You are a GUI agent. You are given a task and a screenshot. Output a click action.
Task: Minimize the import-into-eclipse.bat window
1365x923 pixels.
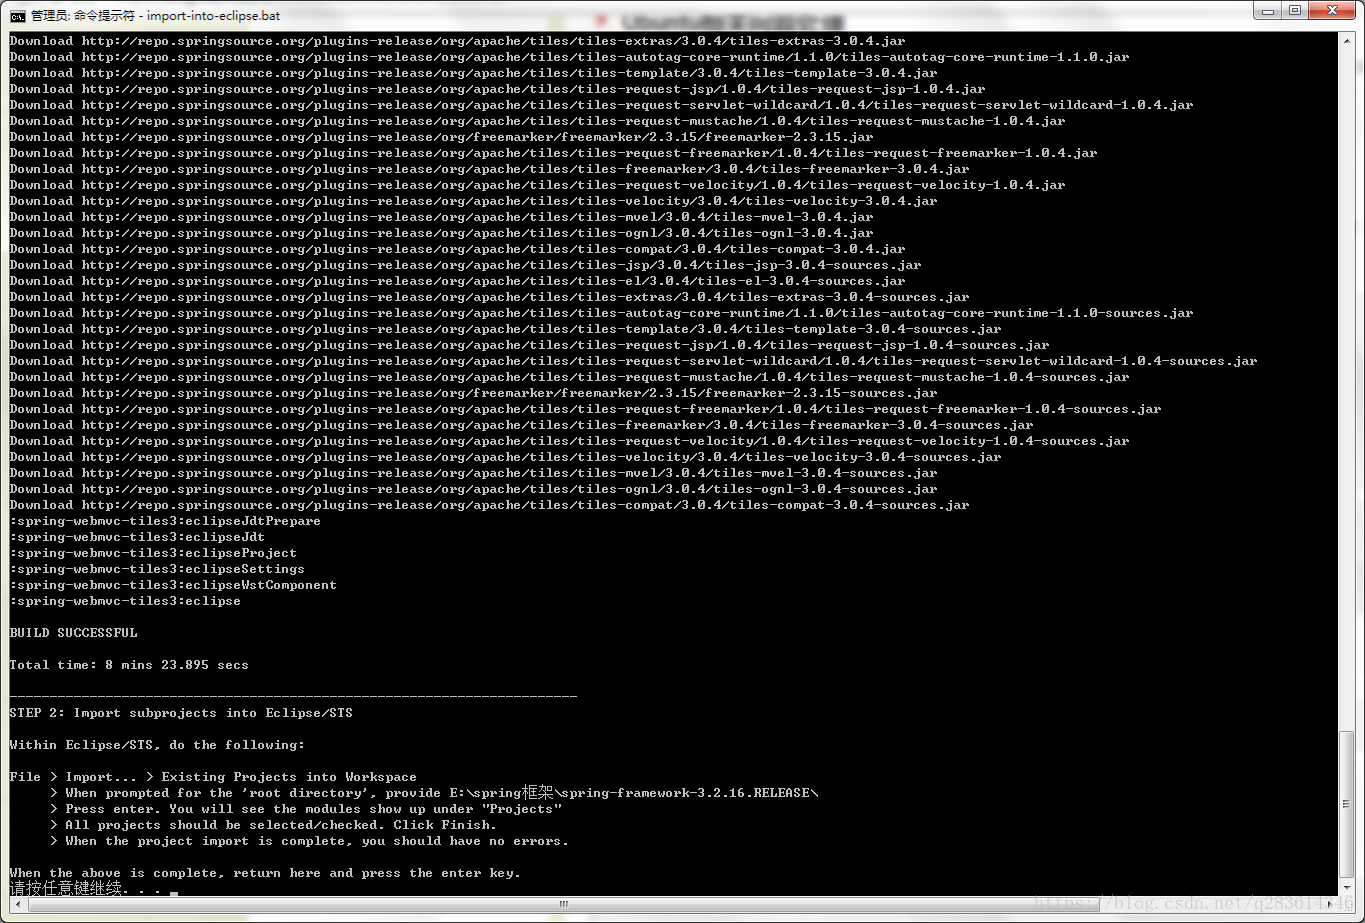coord(1268,10)
